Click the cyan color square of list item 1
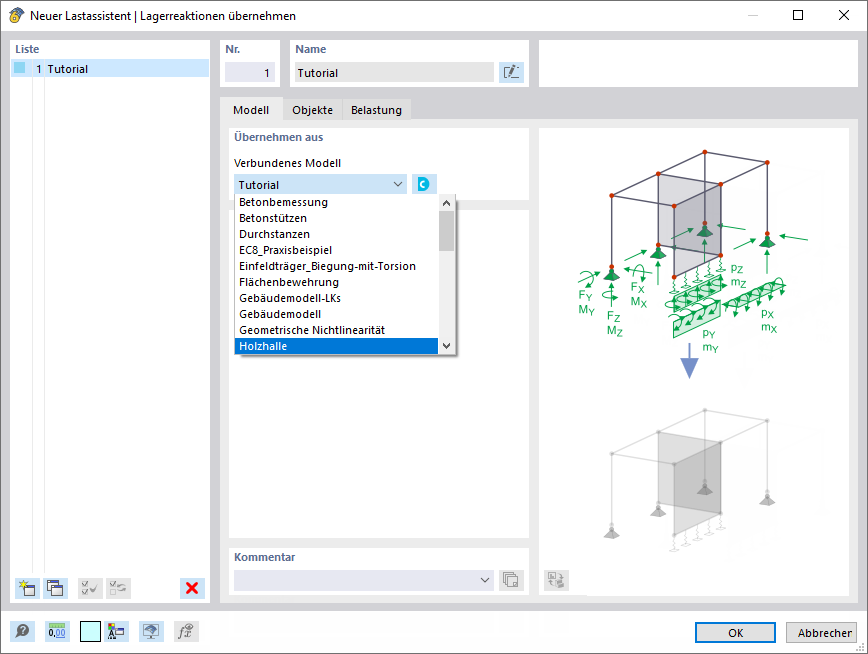Screen dimensions: 868x654 [x=20, y=68]
